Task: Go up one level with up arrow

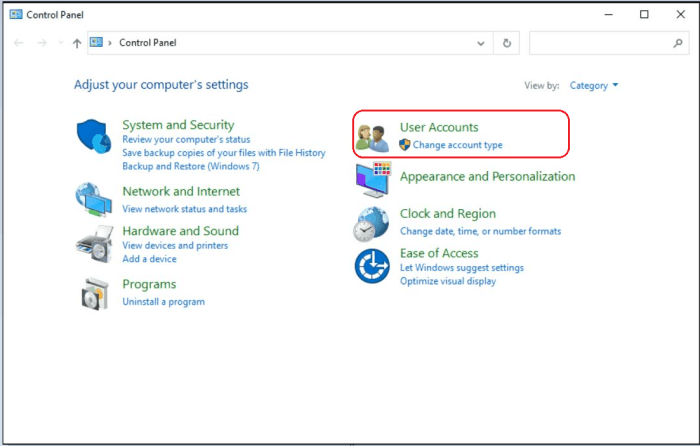Action: 77,43
